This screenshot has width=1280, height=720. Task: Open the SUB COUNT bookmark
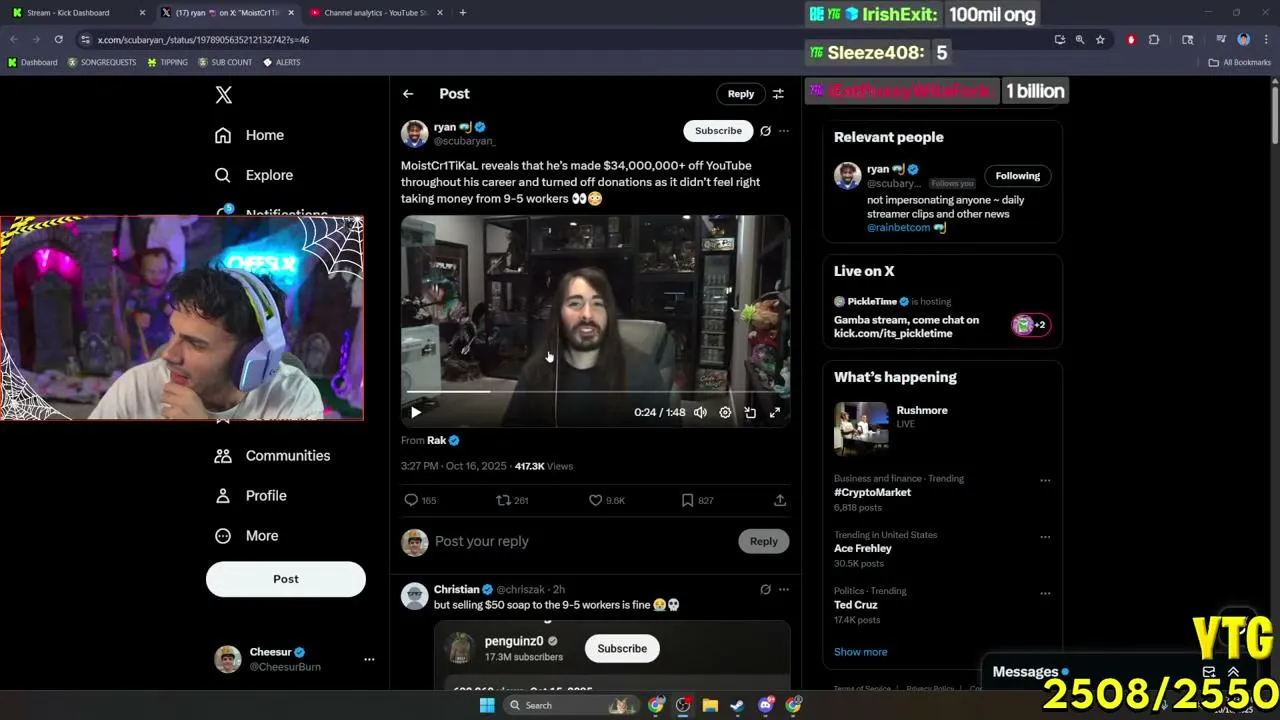(x=225, y=62)
